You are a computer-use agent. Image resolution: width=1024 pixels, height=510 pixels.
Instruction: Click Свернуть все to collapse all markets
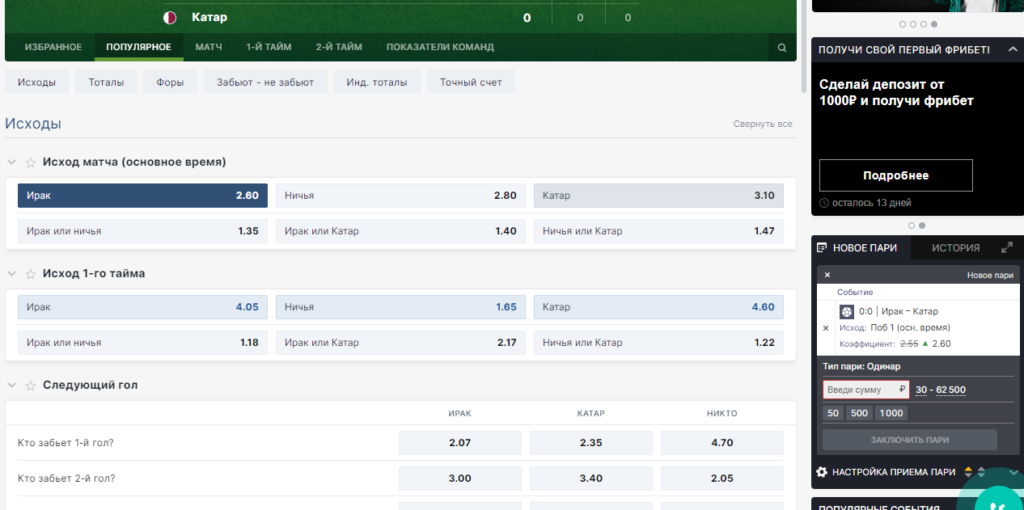[763, 124]
